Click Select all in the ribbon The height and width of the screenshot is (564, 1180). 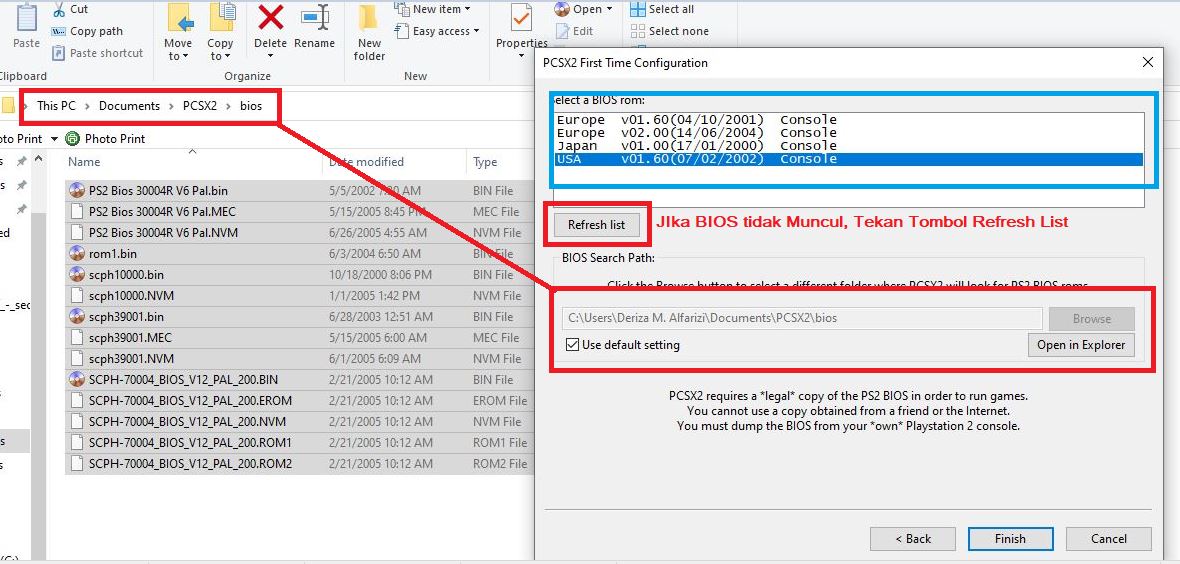(662, 9)
